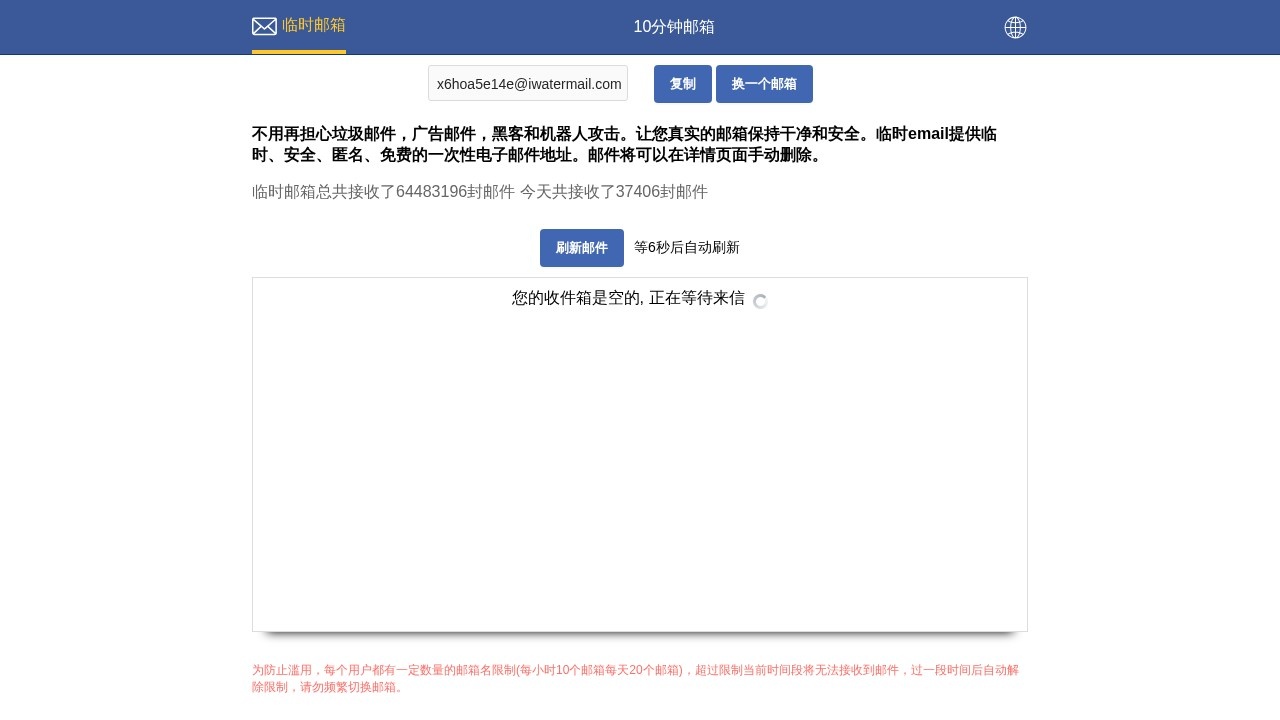Open the language globe icon
1280x720 pixels.
coord(1015,27)
